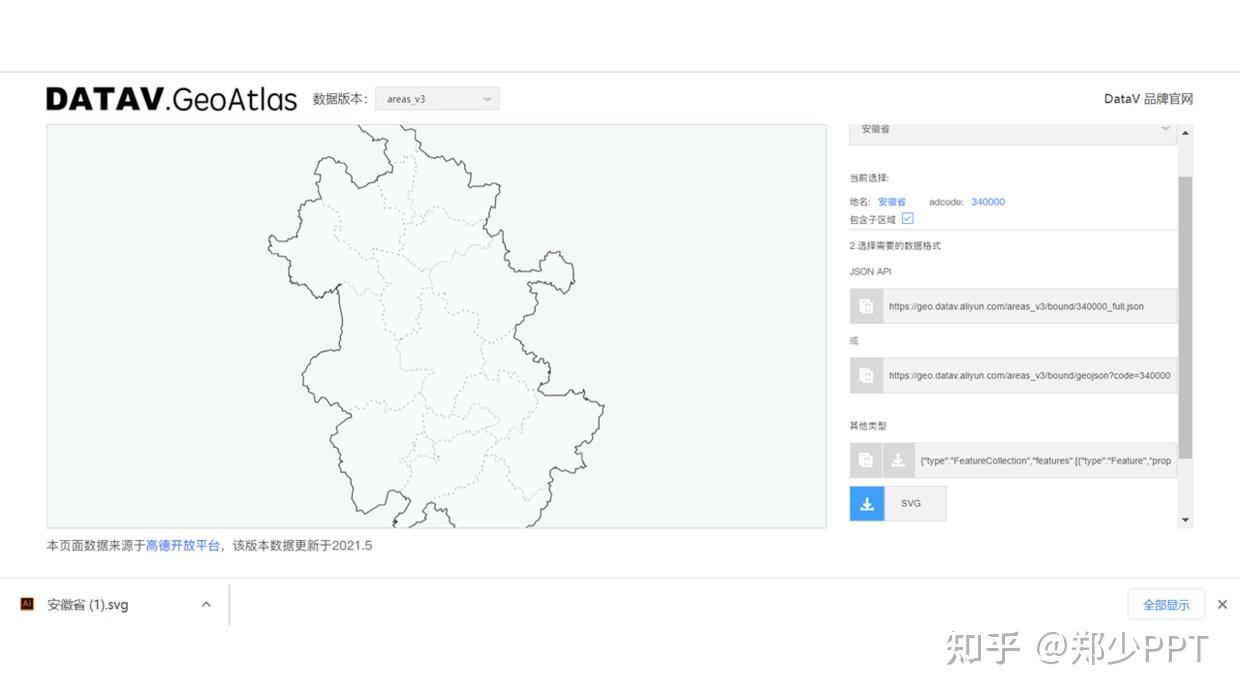Screen dimensions: 1240x698
Task: Click the blue SVG download icon
Action: (x=866, y=503)
